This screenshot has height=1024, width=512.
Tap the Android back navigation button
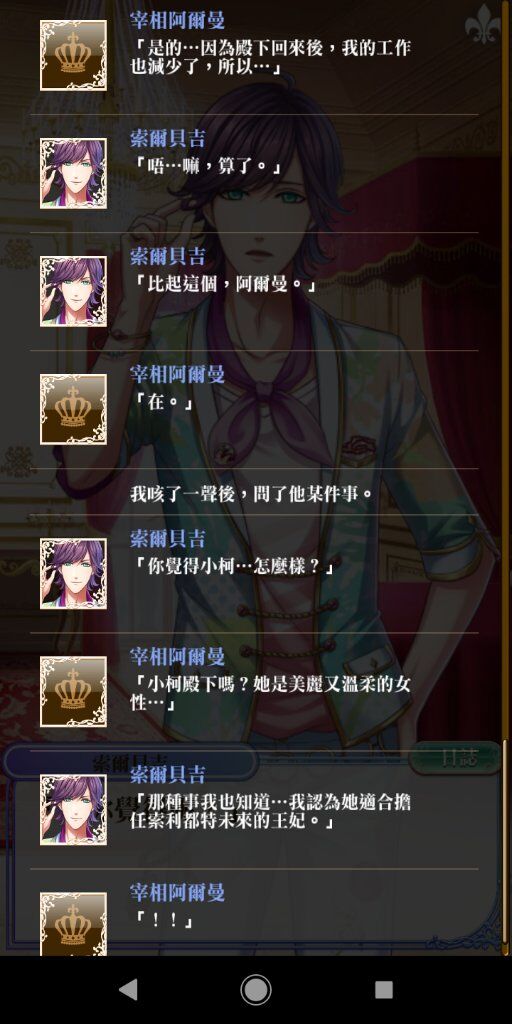click(128, 989)
